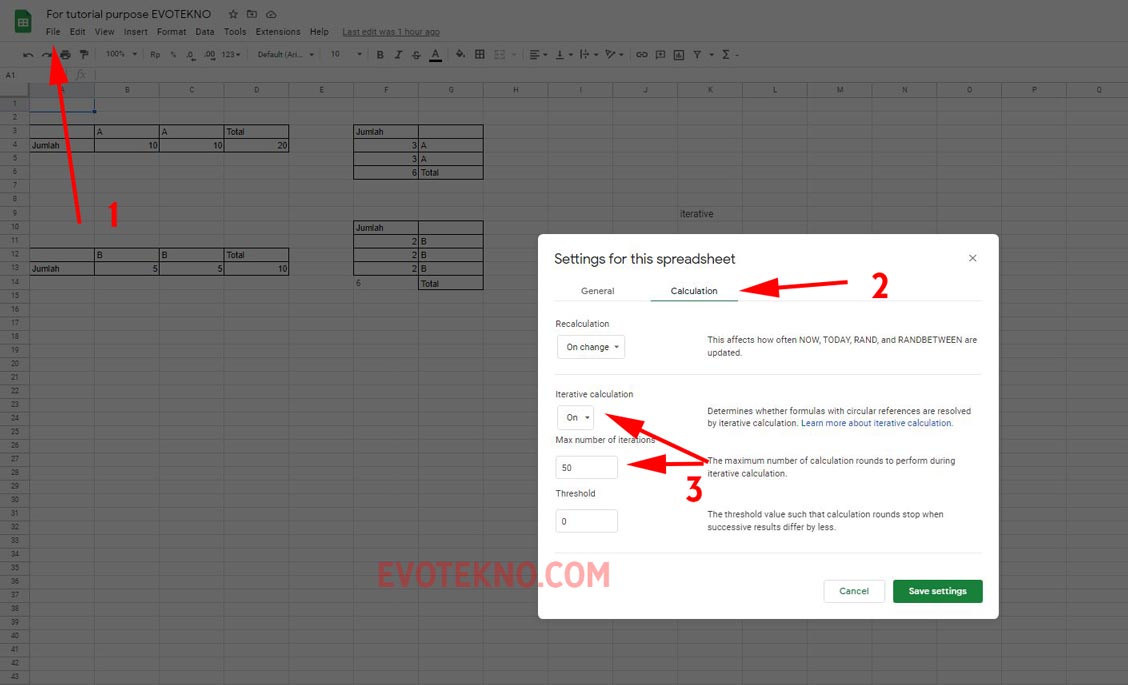The height and width of the screenshot is (685, 1128).
Task: Open the Recalculation 'On change' dropdown
Action: (591, 347)
